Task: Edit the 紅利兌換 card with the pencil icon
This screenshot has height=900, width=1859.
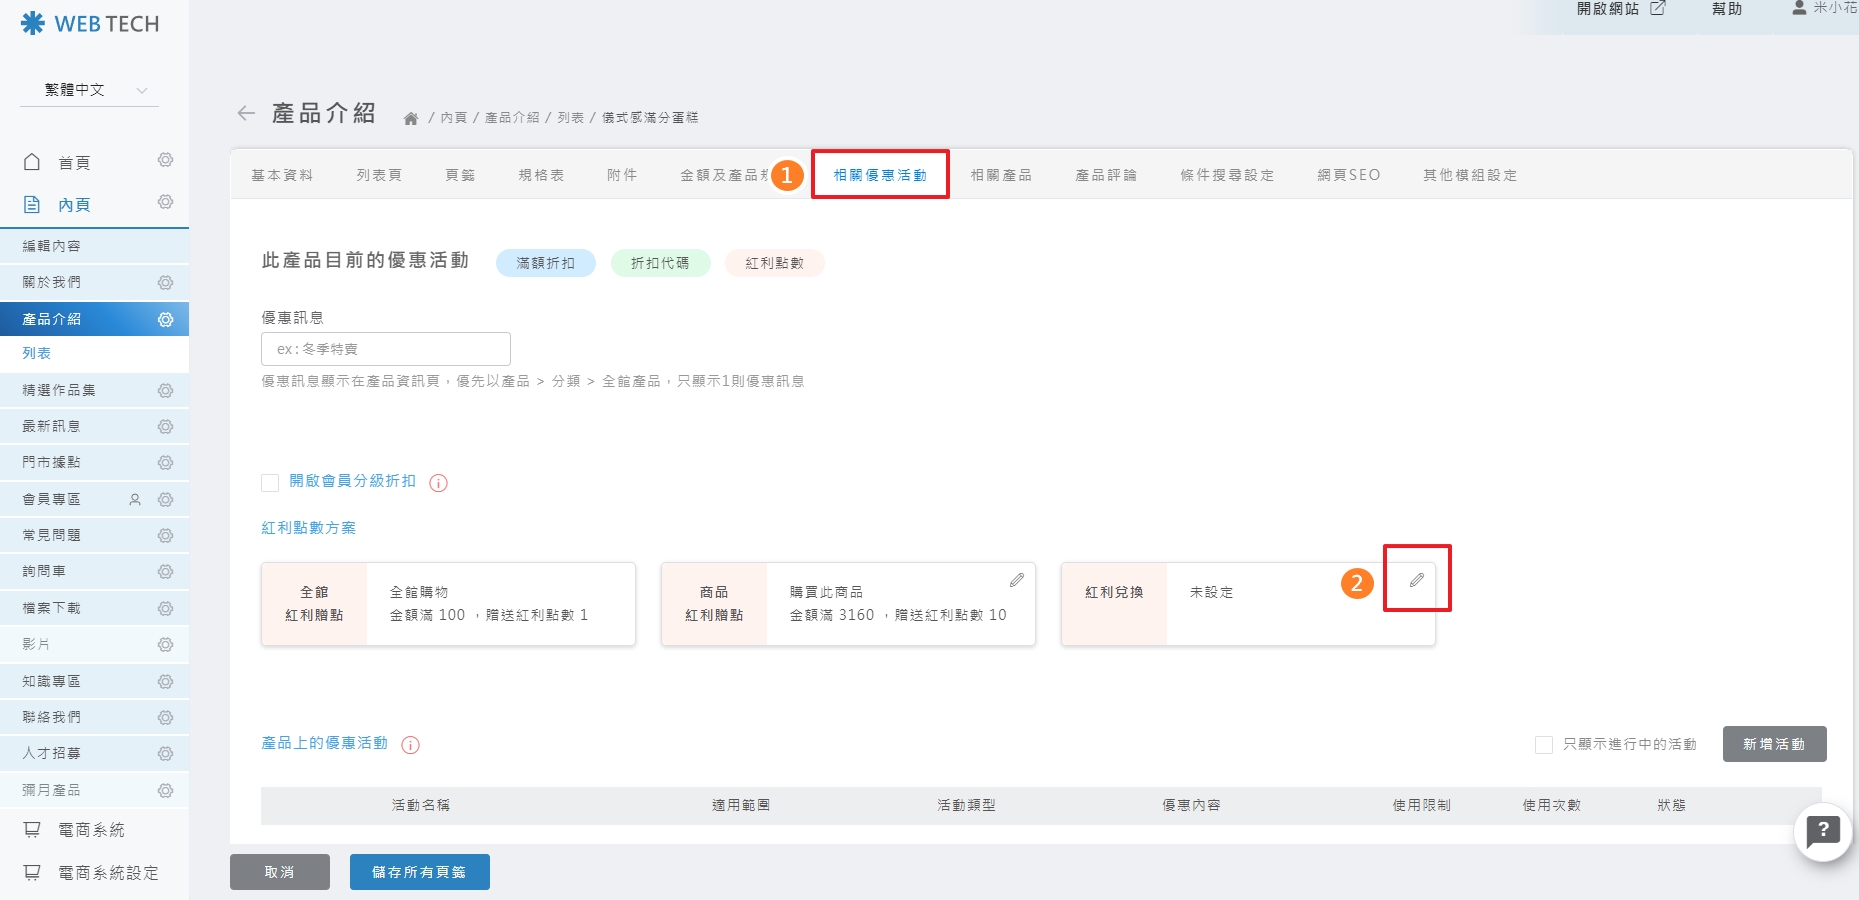Action: [x=1415, y=580]
